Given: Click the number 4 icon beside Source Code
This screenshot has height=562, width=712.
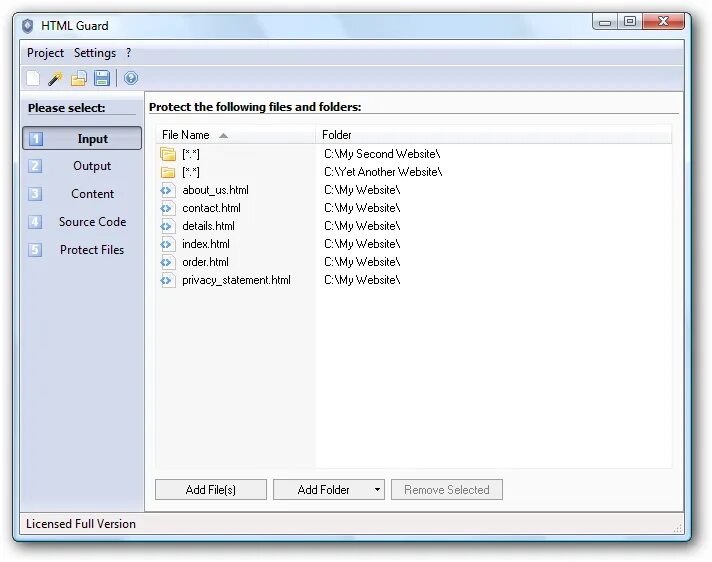Looking at the screenshot, I should pos(35,222).
